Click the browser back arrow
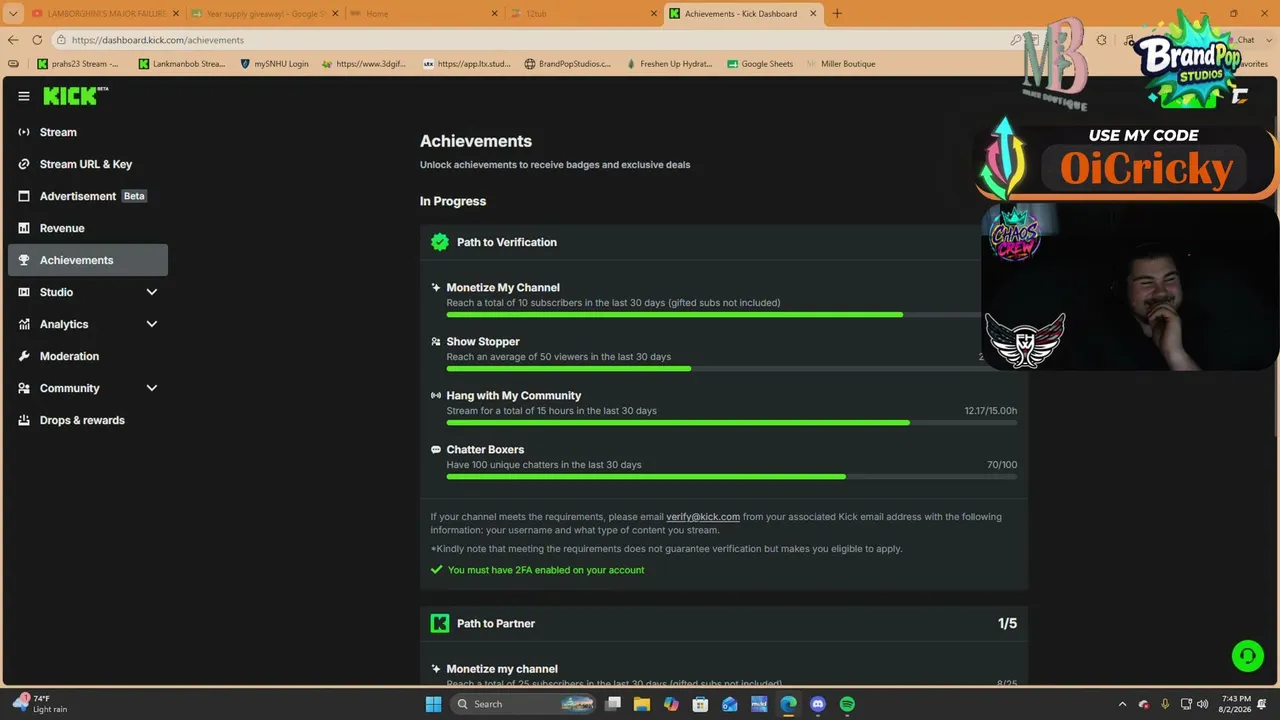This screenshot has height=720, width=1280. [13, 40]
